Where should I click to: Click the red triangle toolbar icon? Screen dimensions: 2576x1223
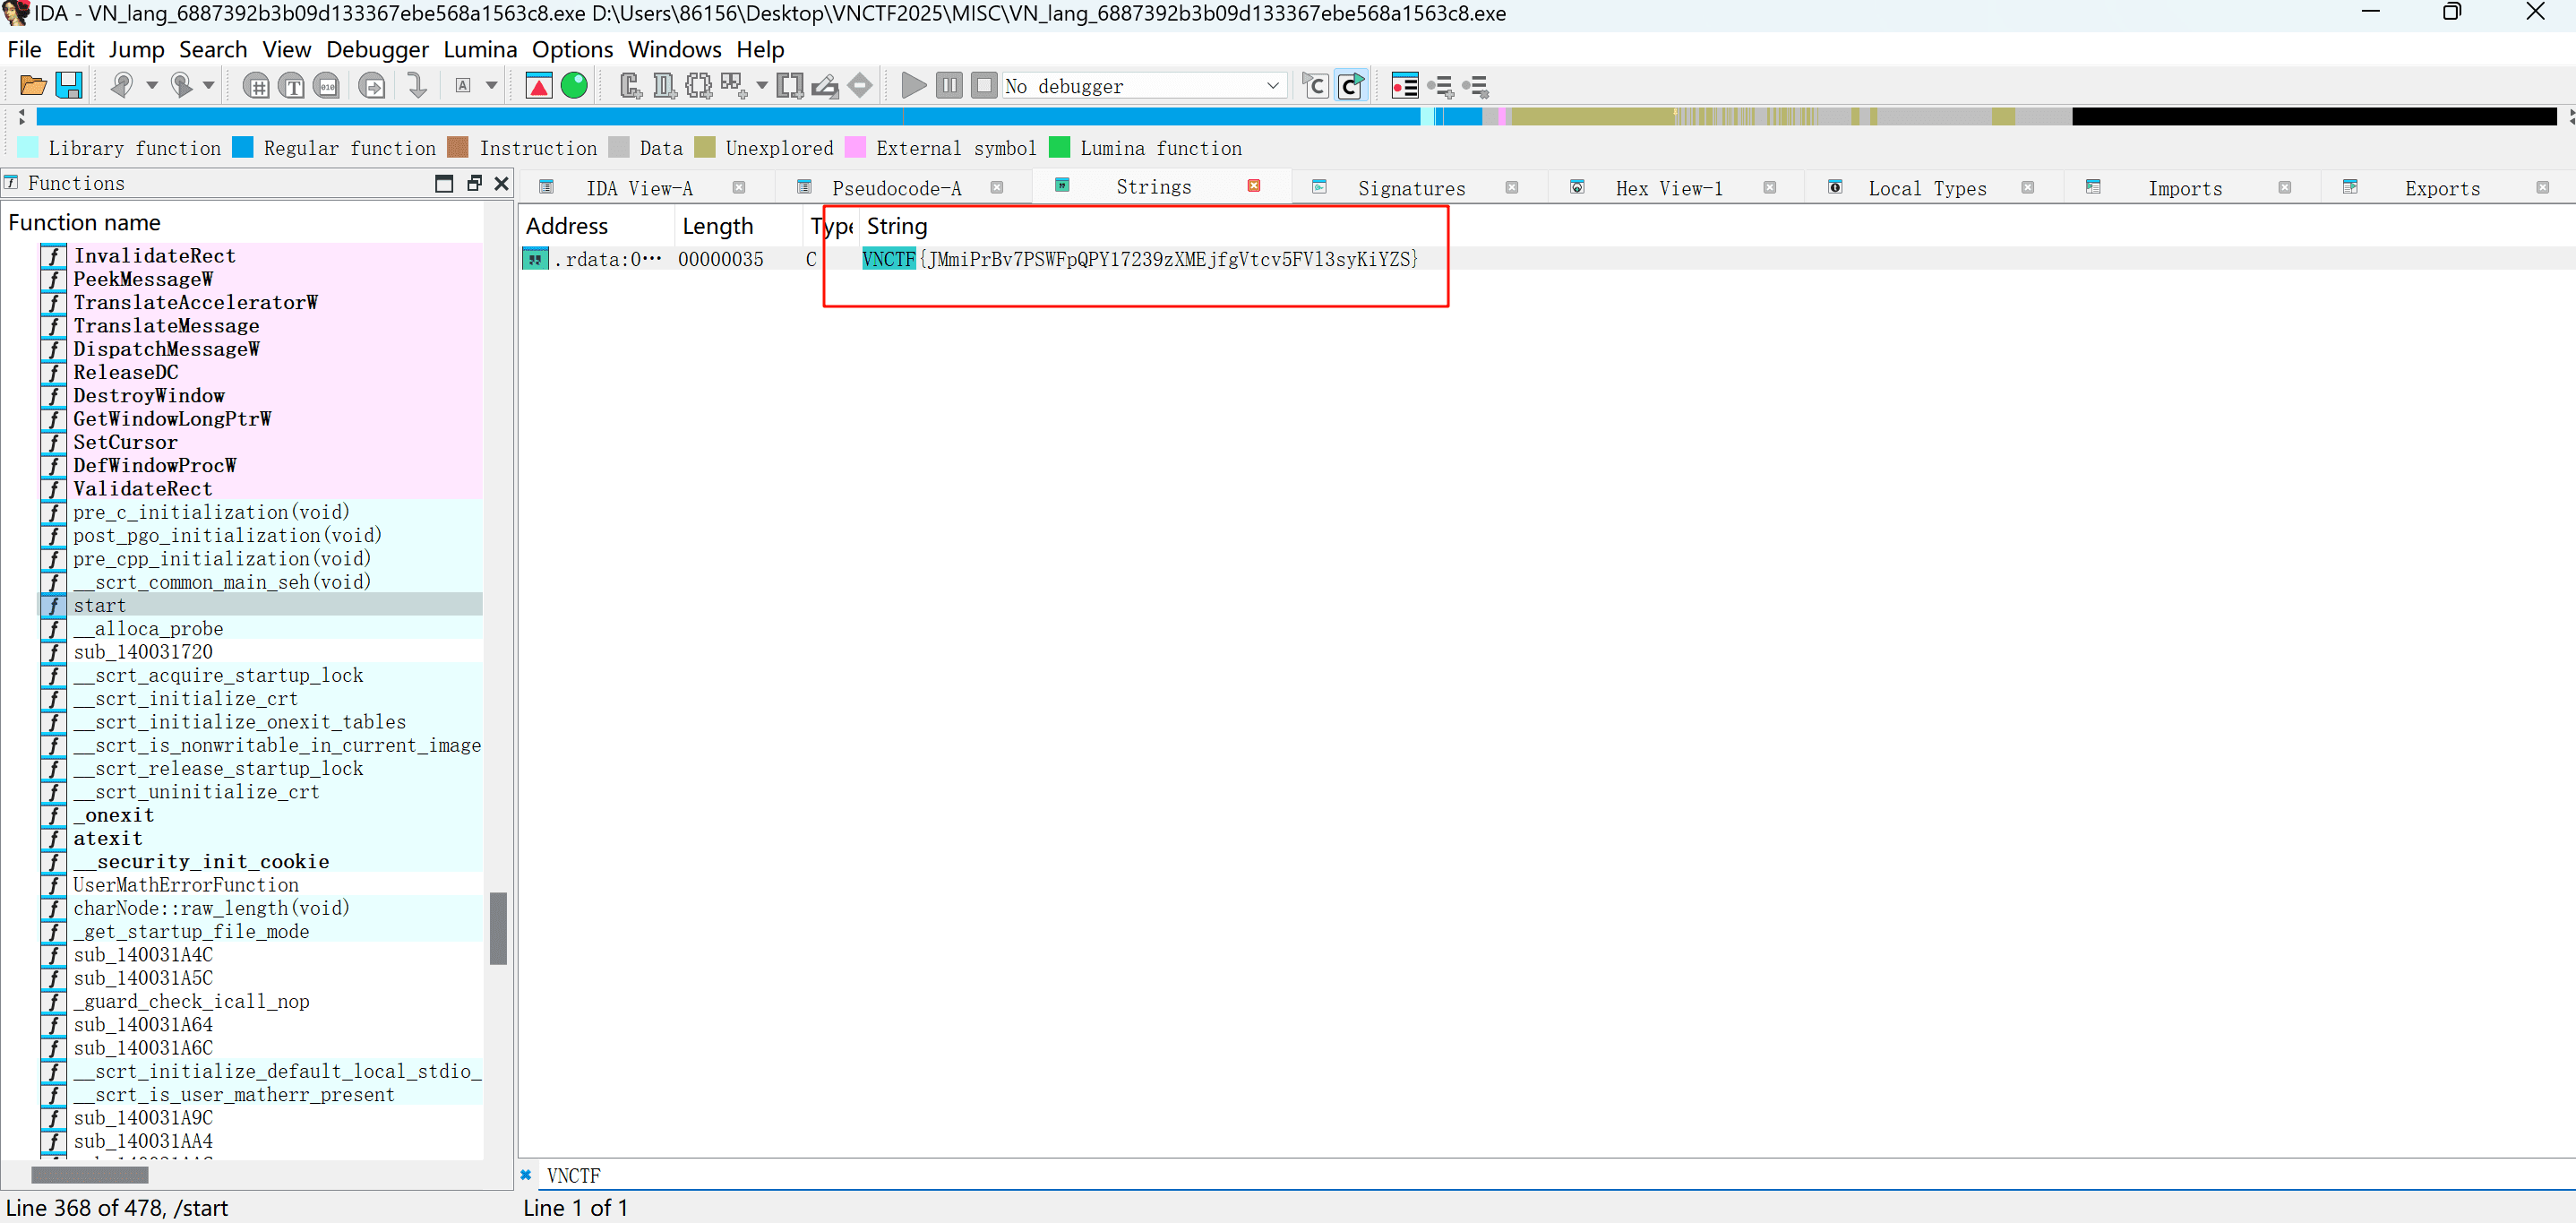[539, 86]
